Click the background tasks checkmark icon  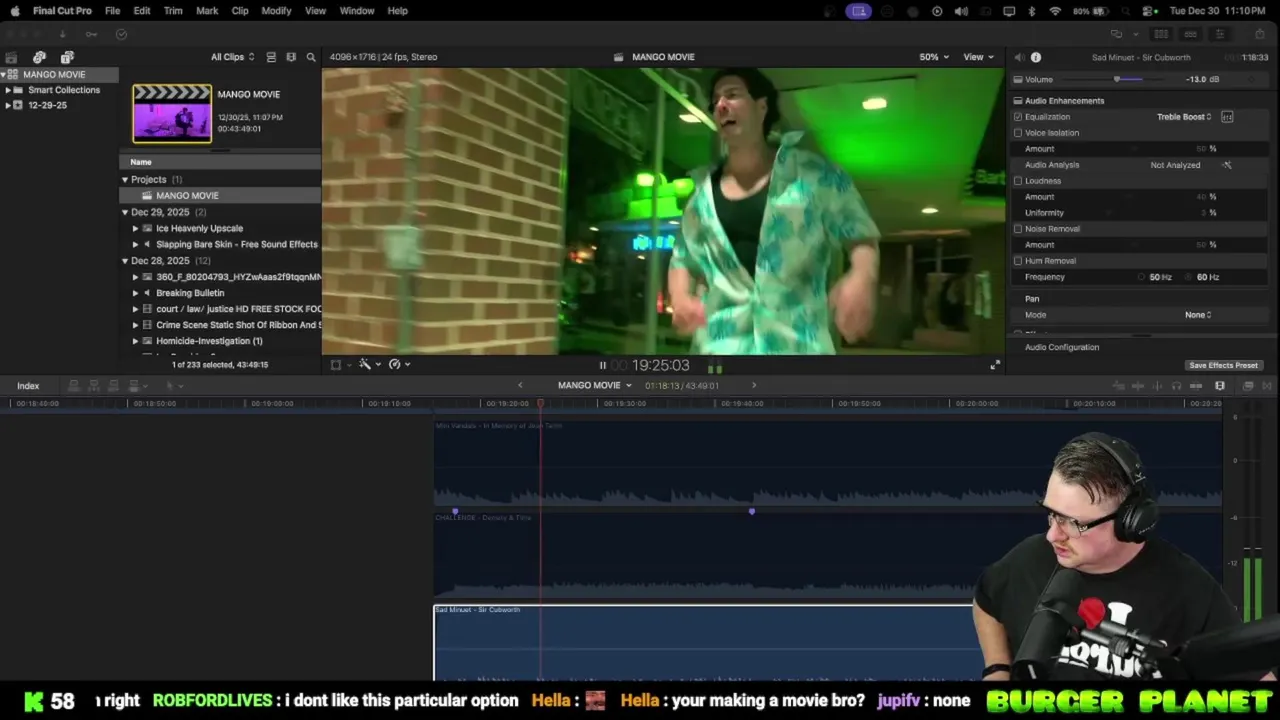click(x=121, y=34)
